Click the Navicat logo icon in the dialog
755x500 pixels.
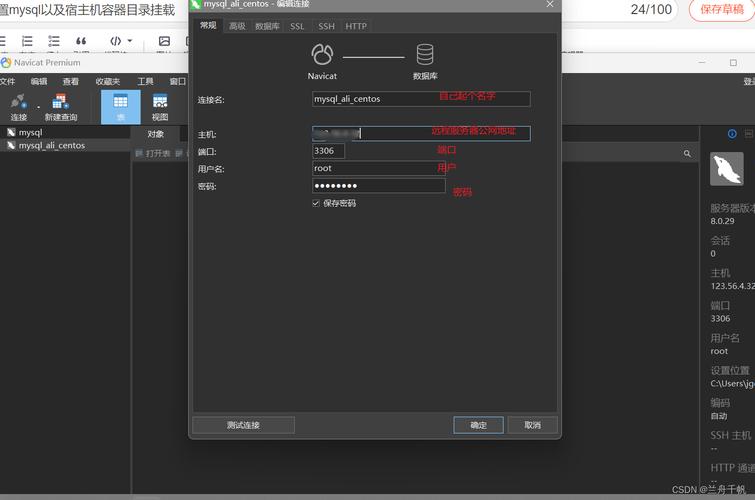click(x=322, y=54)
